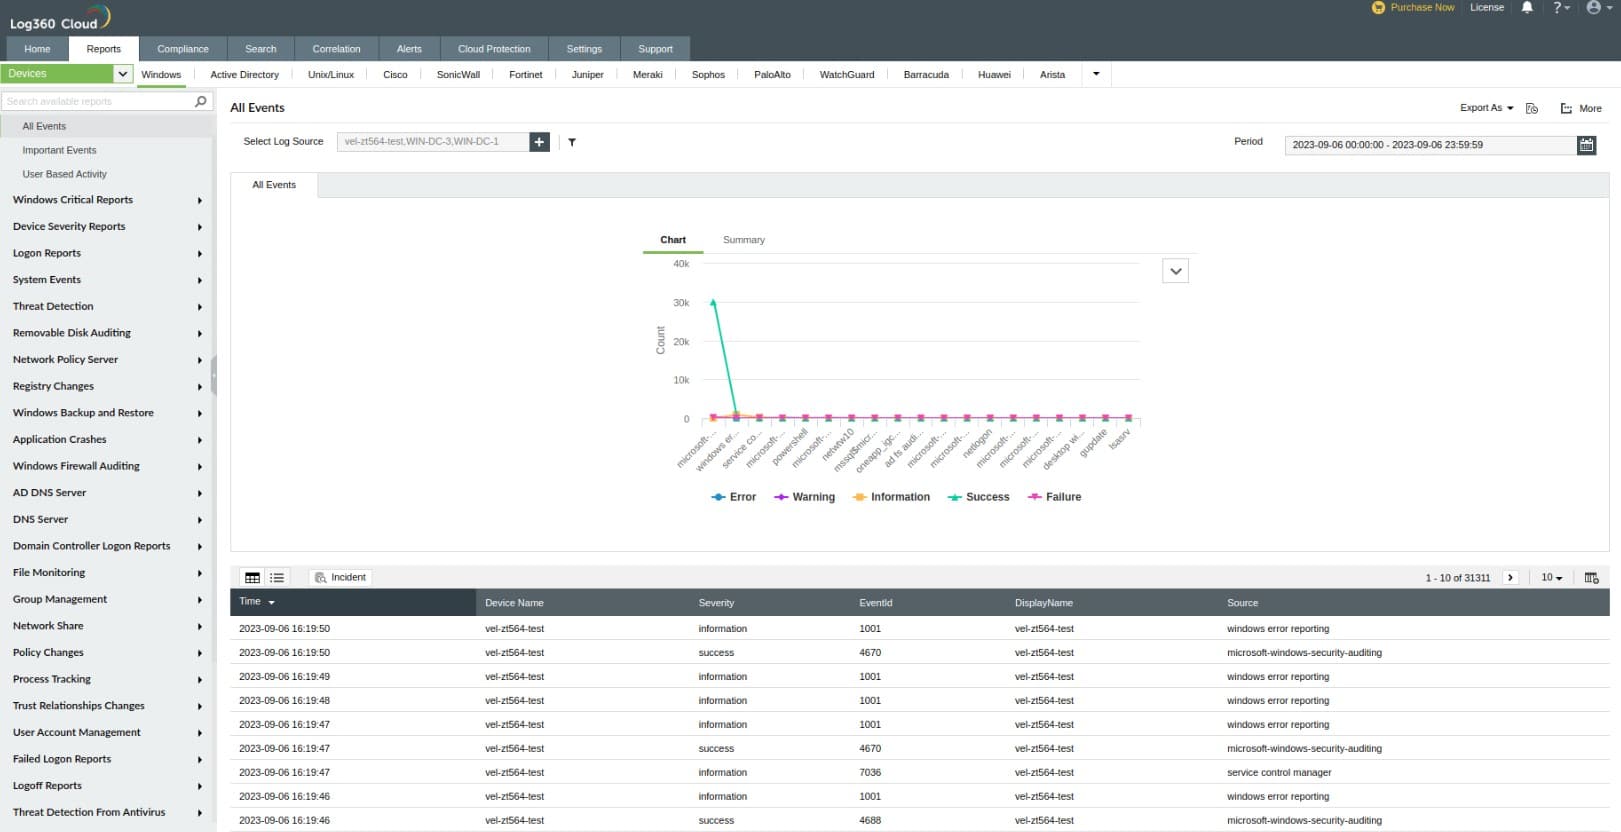This screenshot has width=1621, height=832.
Task: Switch to table grid view icon
Action: [252, 577]
